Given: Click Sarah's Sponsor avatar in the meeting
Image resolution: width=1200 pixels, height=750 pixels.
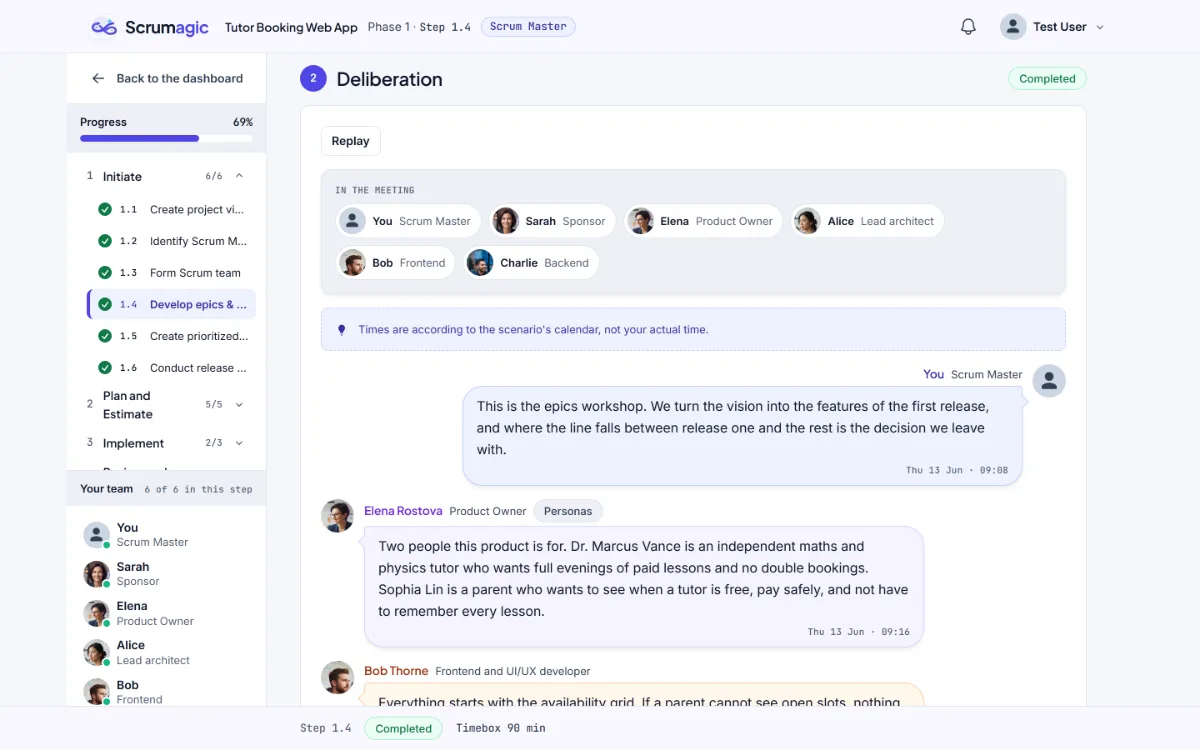Looking at the screenshot, I should (x=506, y=221).
